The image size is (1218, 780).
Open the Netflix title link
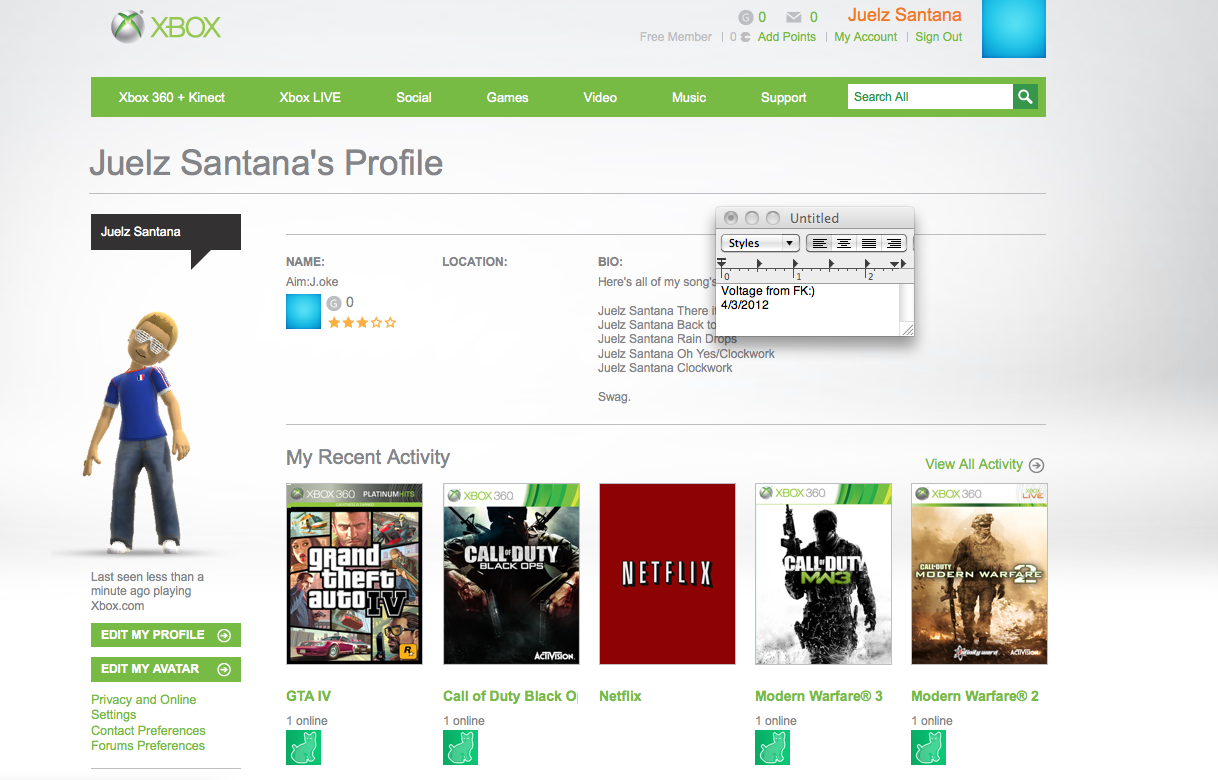[x=620, y=696]
